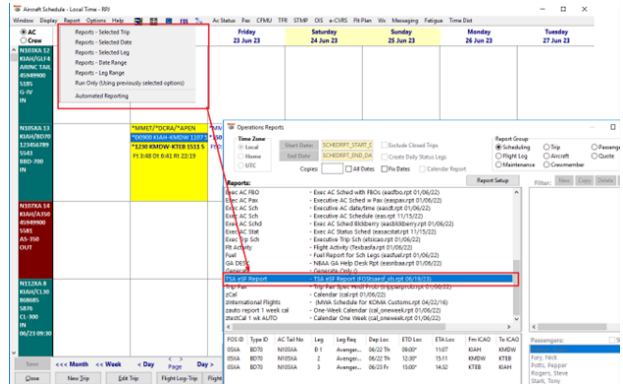
Task: Select the Trip report group
Action: click(546, 147)
